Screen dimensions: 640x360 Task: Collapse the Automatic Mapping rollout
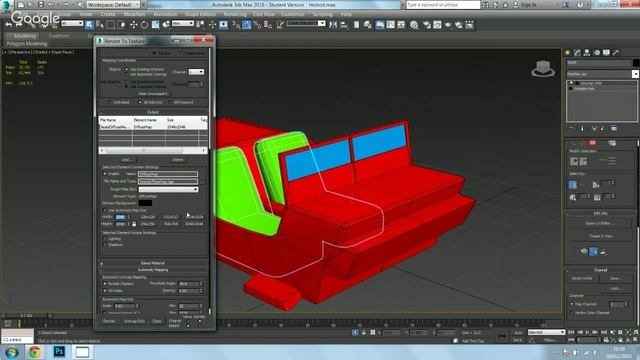point(153,270)
